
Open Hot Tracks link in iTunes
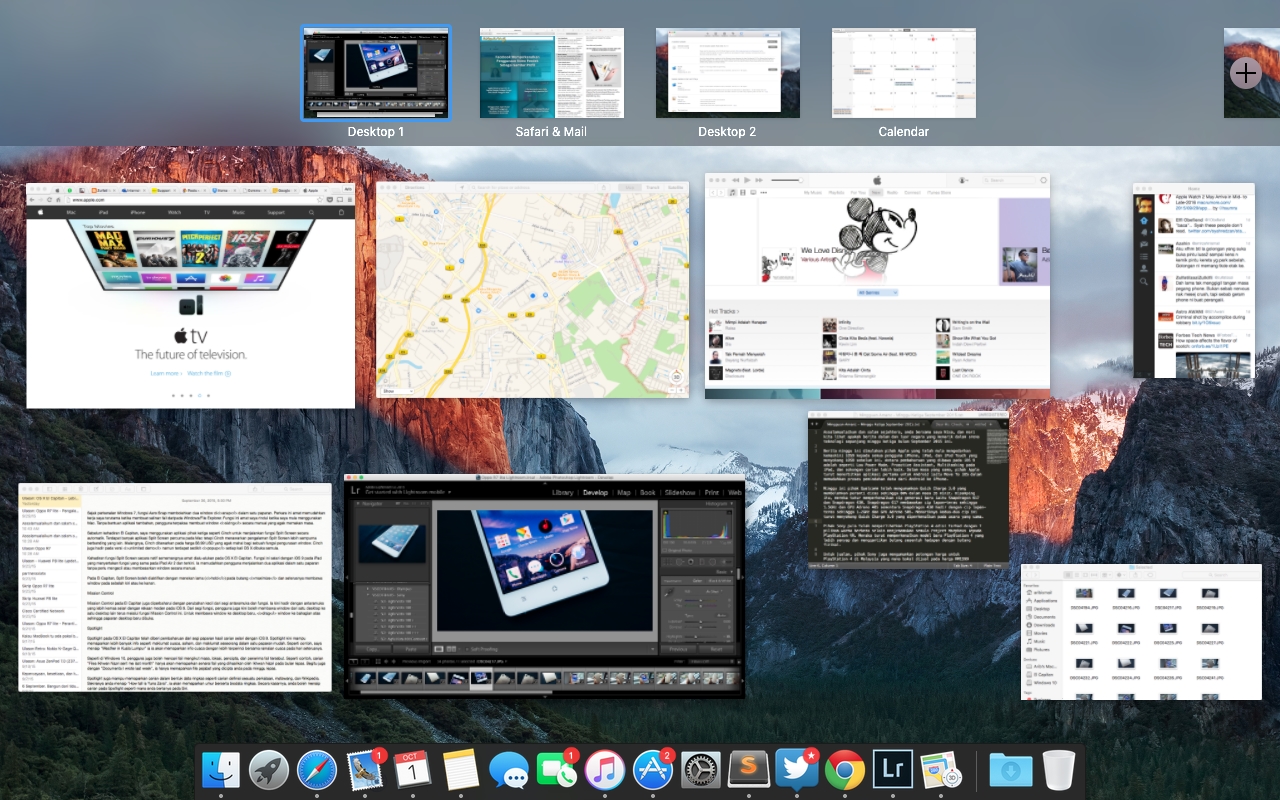point(724,311)
